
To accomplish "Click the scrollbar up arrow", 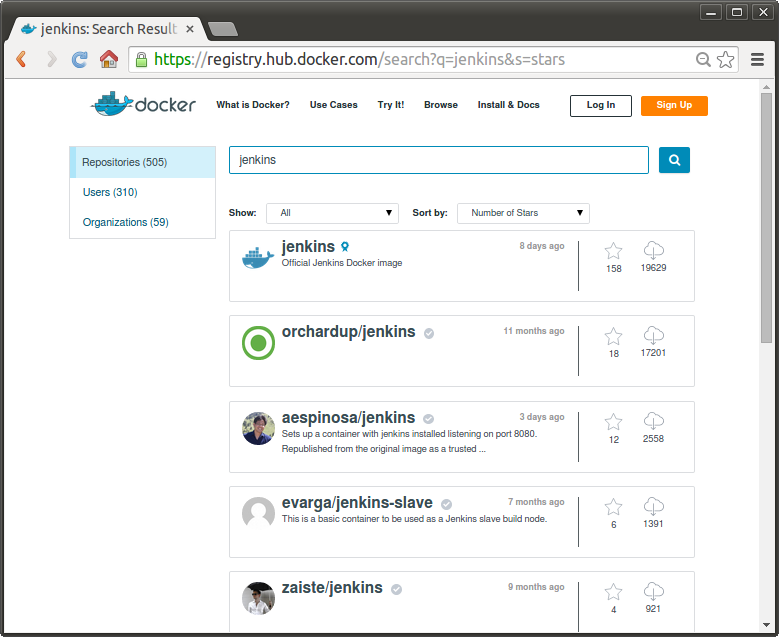I will [x=766, y=87].
